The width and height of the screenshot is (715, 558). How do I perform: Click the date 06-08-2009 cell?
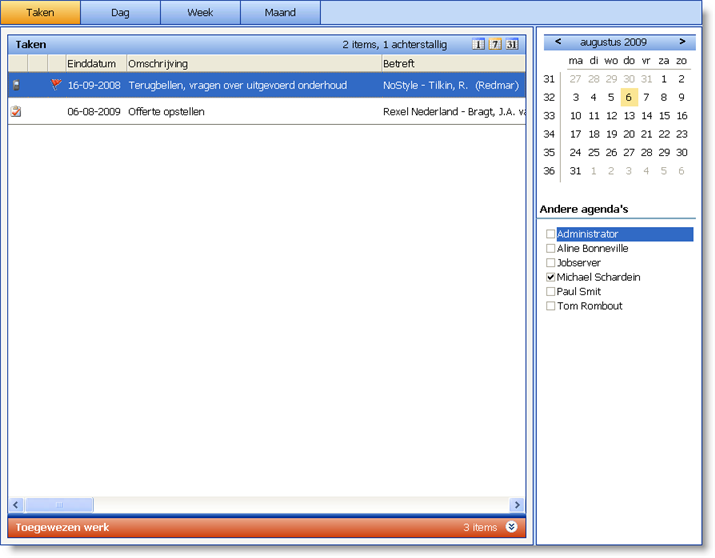pyautogui.click(x=94, y=112)
